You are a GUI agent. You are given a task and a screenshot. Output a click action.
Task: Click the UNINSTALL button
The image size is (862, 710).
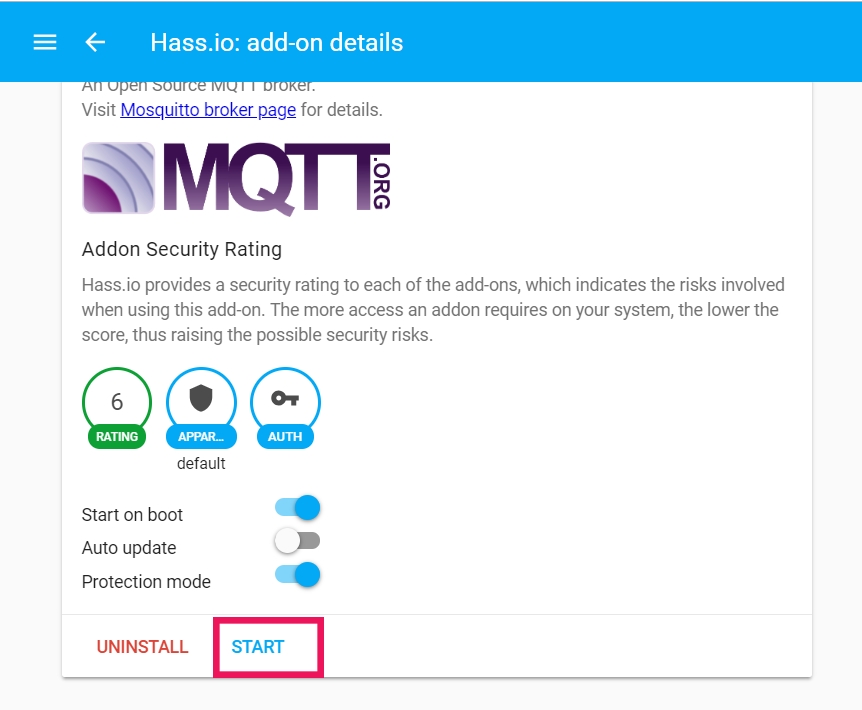[x=142, y=647]
